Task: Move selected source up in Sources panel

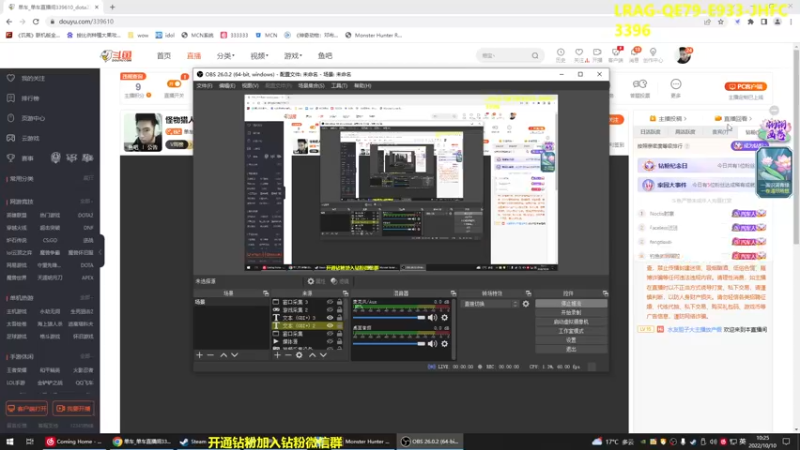Action: 312,355
